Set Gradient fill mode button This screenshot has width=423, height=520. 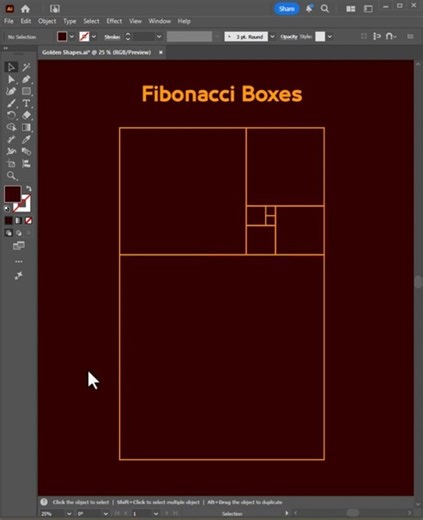pyautogui.click(x=19, y=220)
